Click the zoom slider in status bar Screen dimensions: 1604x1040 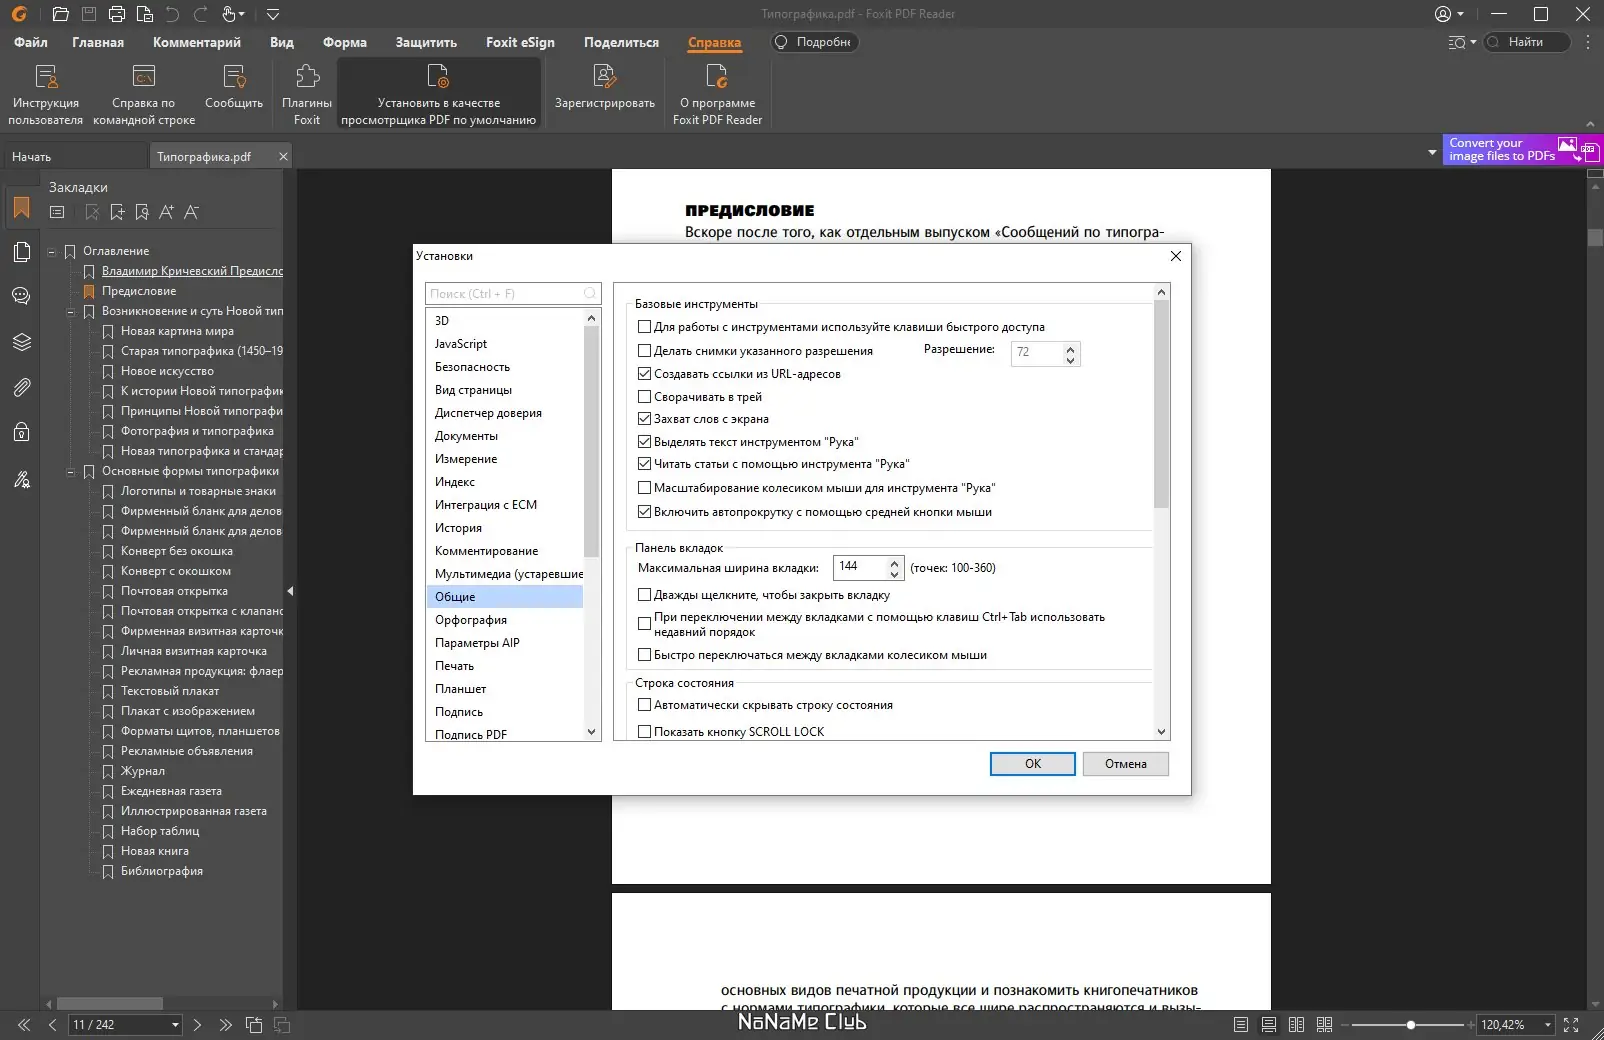pos(1410,1025)
